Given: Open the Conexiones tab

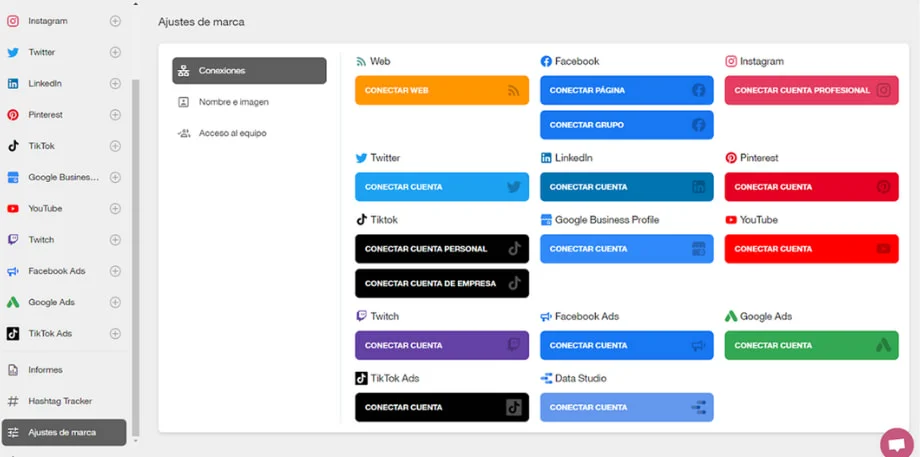Looking at the screenshot, I should pos(249,70).
